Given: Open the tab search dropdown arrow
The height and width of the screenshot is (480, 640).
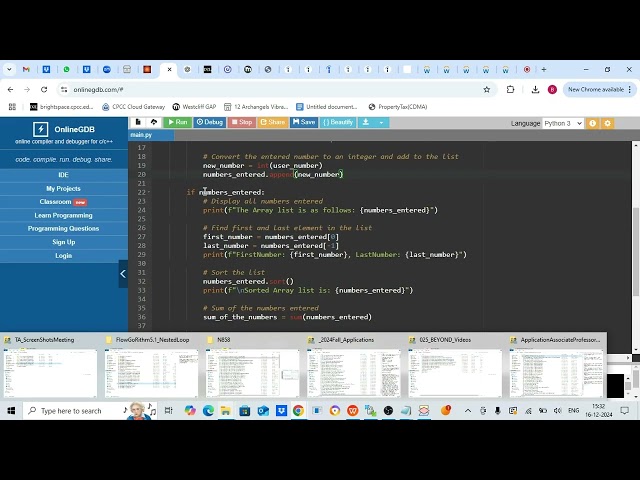Looking at the screenshot, I should (9, 69).
